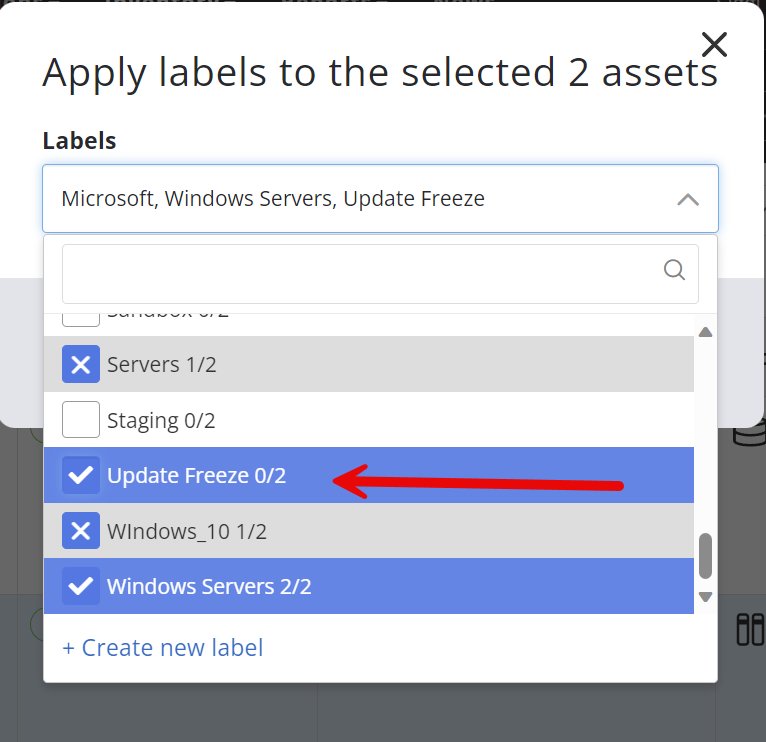766x742 pixels.
Task: Close the Apply labels dialog
Action: click(714, 44)
